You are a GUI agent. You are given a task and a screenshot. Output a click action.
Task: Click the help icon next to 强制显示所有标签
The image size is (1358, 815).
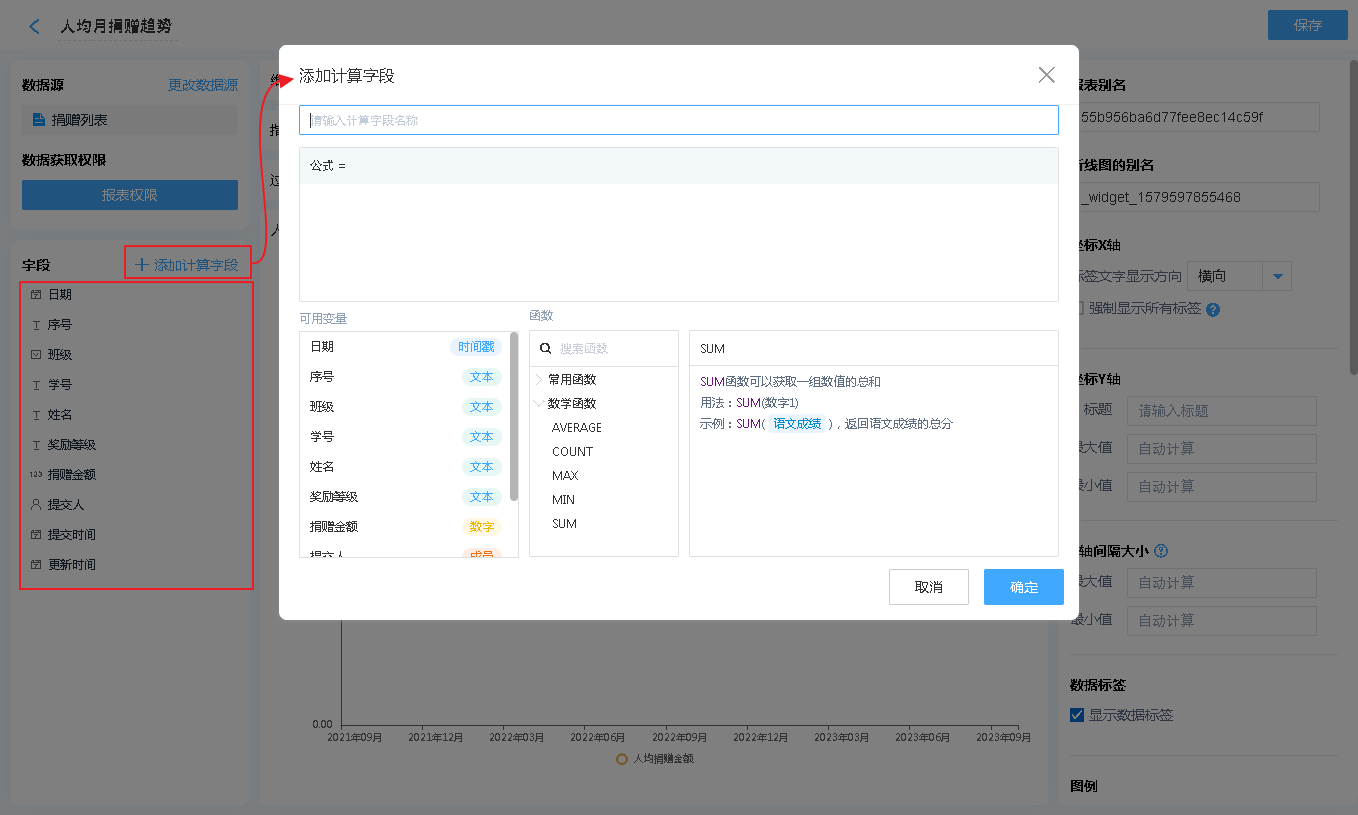[x=1213, y=309]
